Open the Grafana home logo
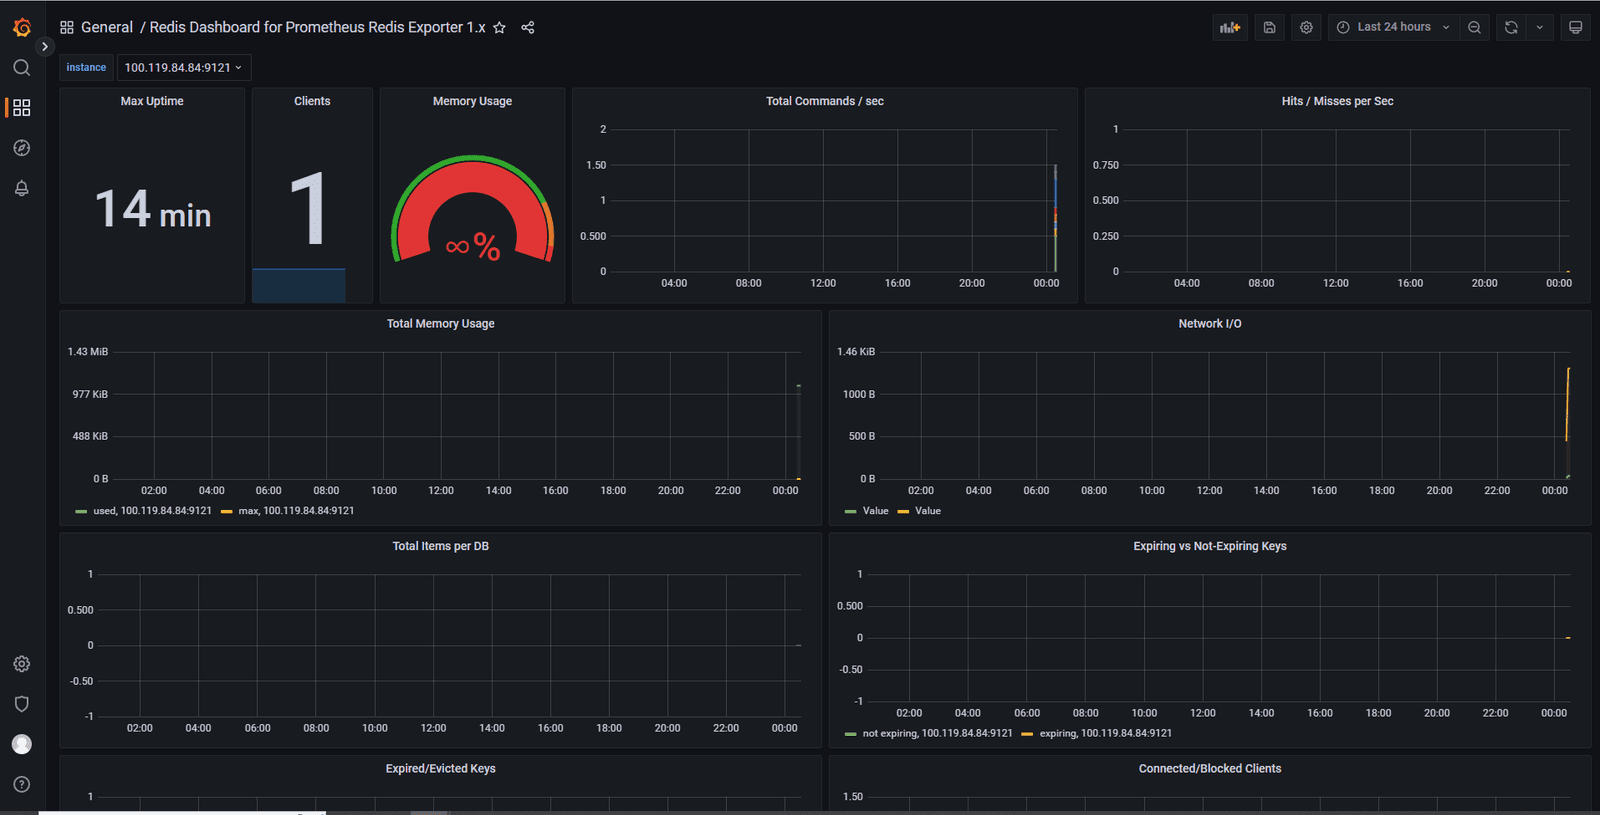The width and height of the screenshot is (1600, 815). pyautogui.click(x=22, y=27)
